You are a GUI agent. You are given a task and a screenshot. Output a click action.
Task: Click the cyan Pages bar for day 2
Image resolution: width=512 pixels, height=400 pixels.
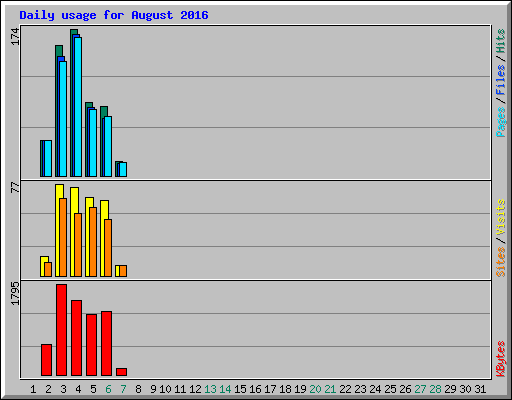(x=48, y=158)
